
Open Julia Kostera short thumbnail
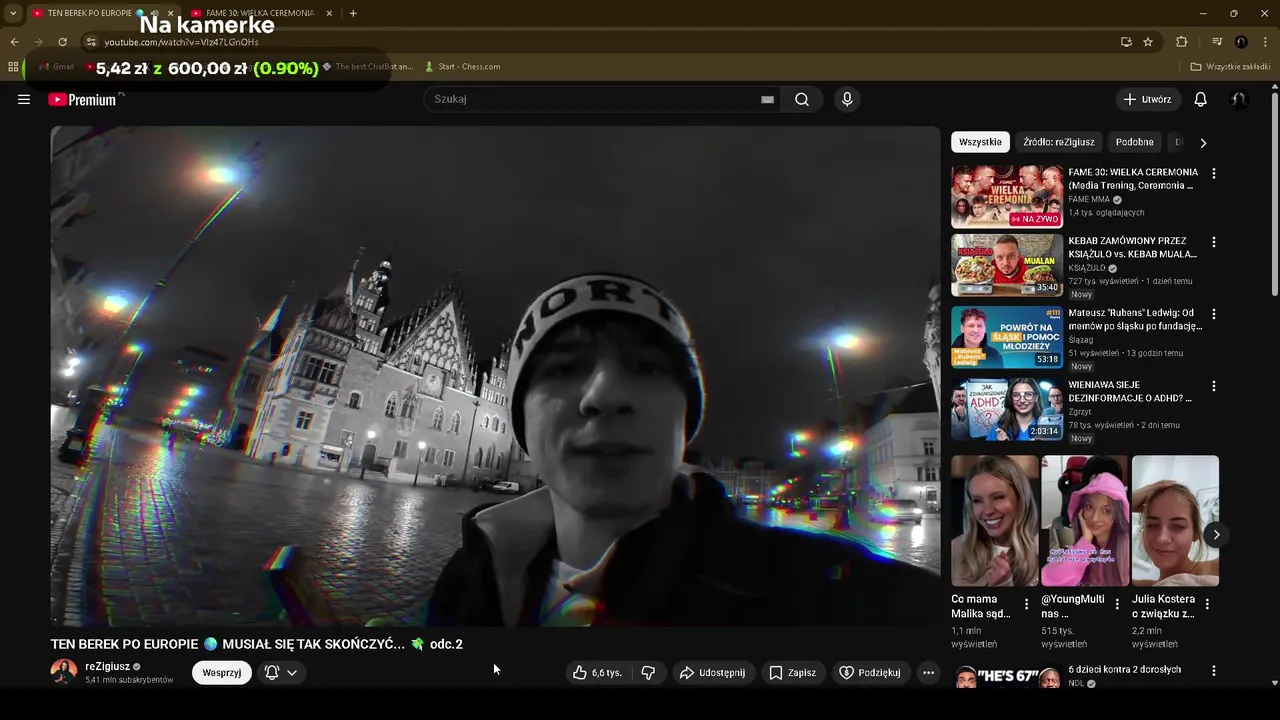pyautogui.click(x=1175, y=521)
